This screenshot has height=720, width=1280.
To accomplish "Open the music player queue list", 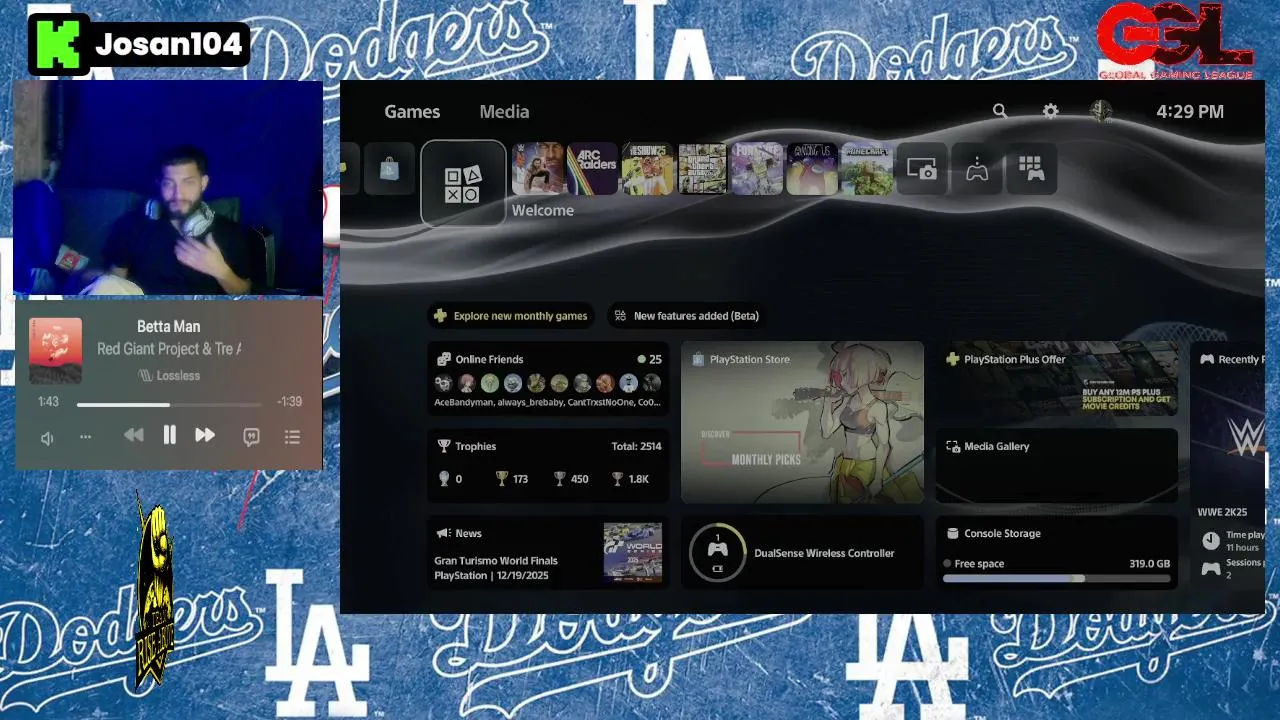I will pos(292,437).
